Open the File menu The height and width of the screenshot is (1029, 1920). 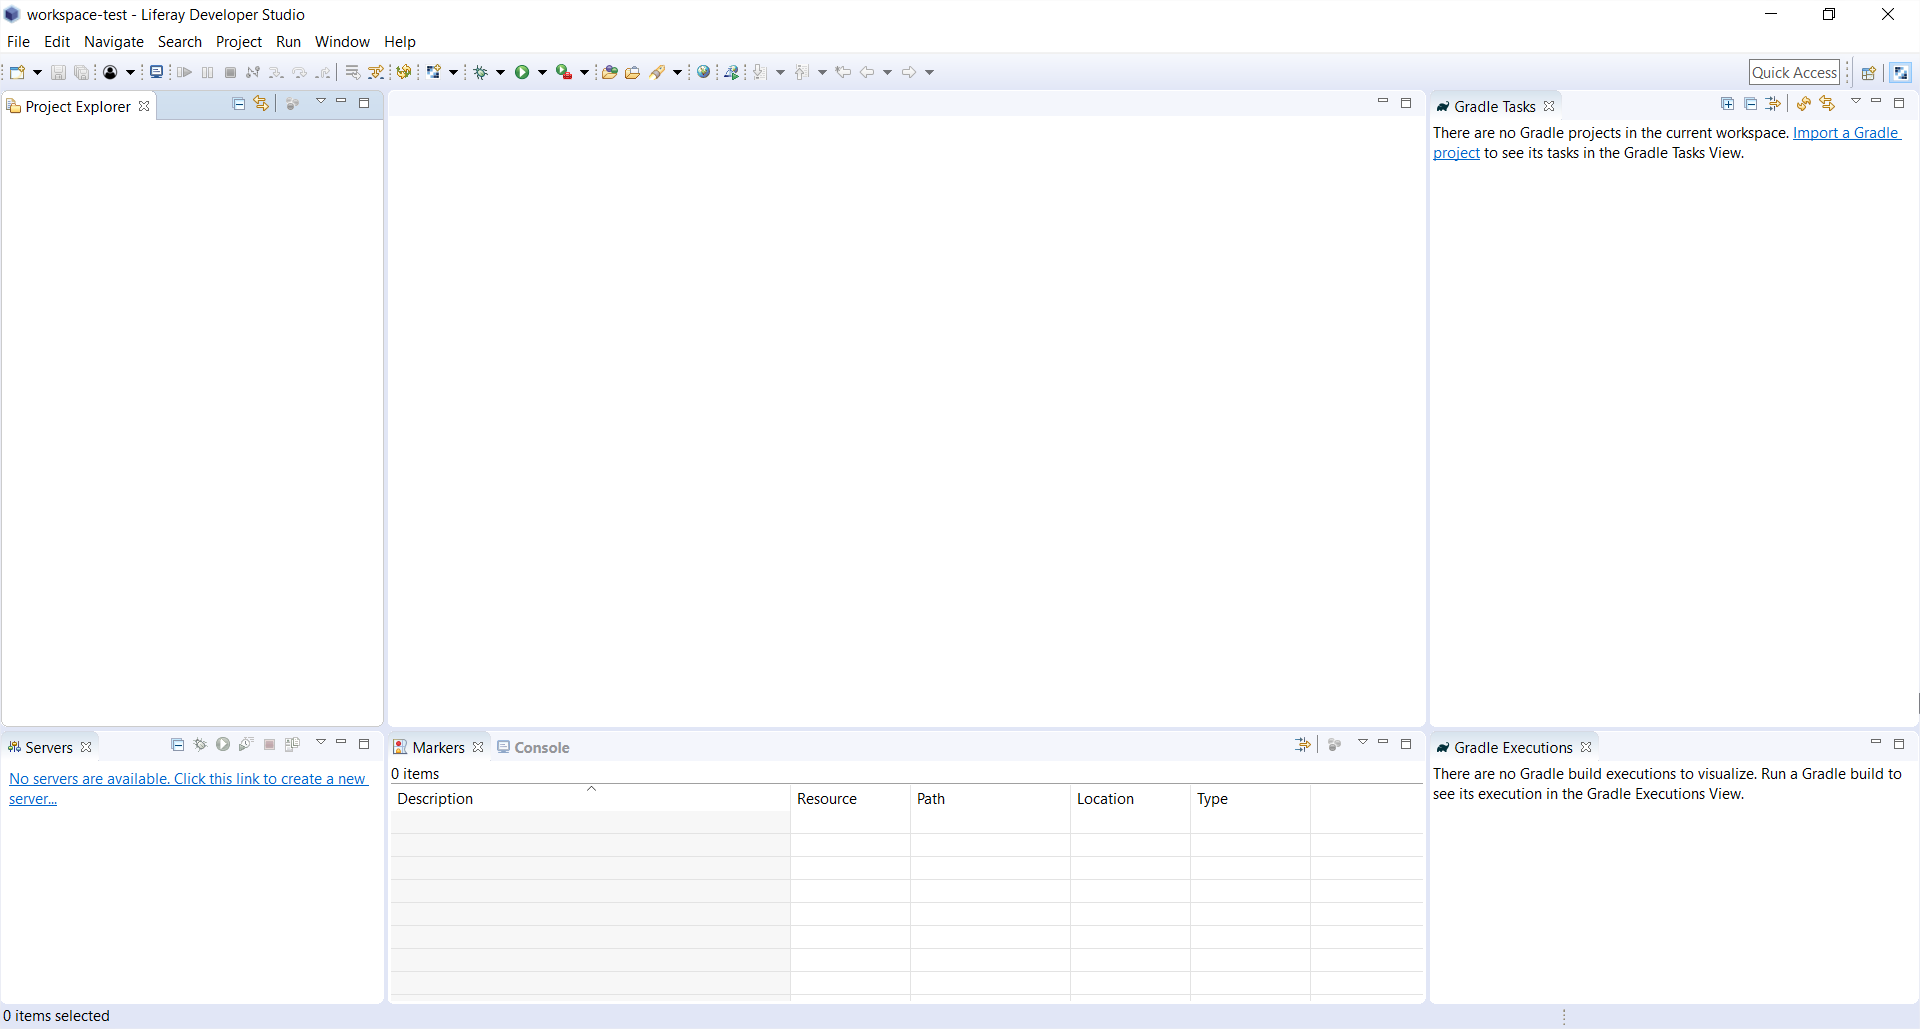18,42
